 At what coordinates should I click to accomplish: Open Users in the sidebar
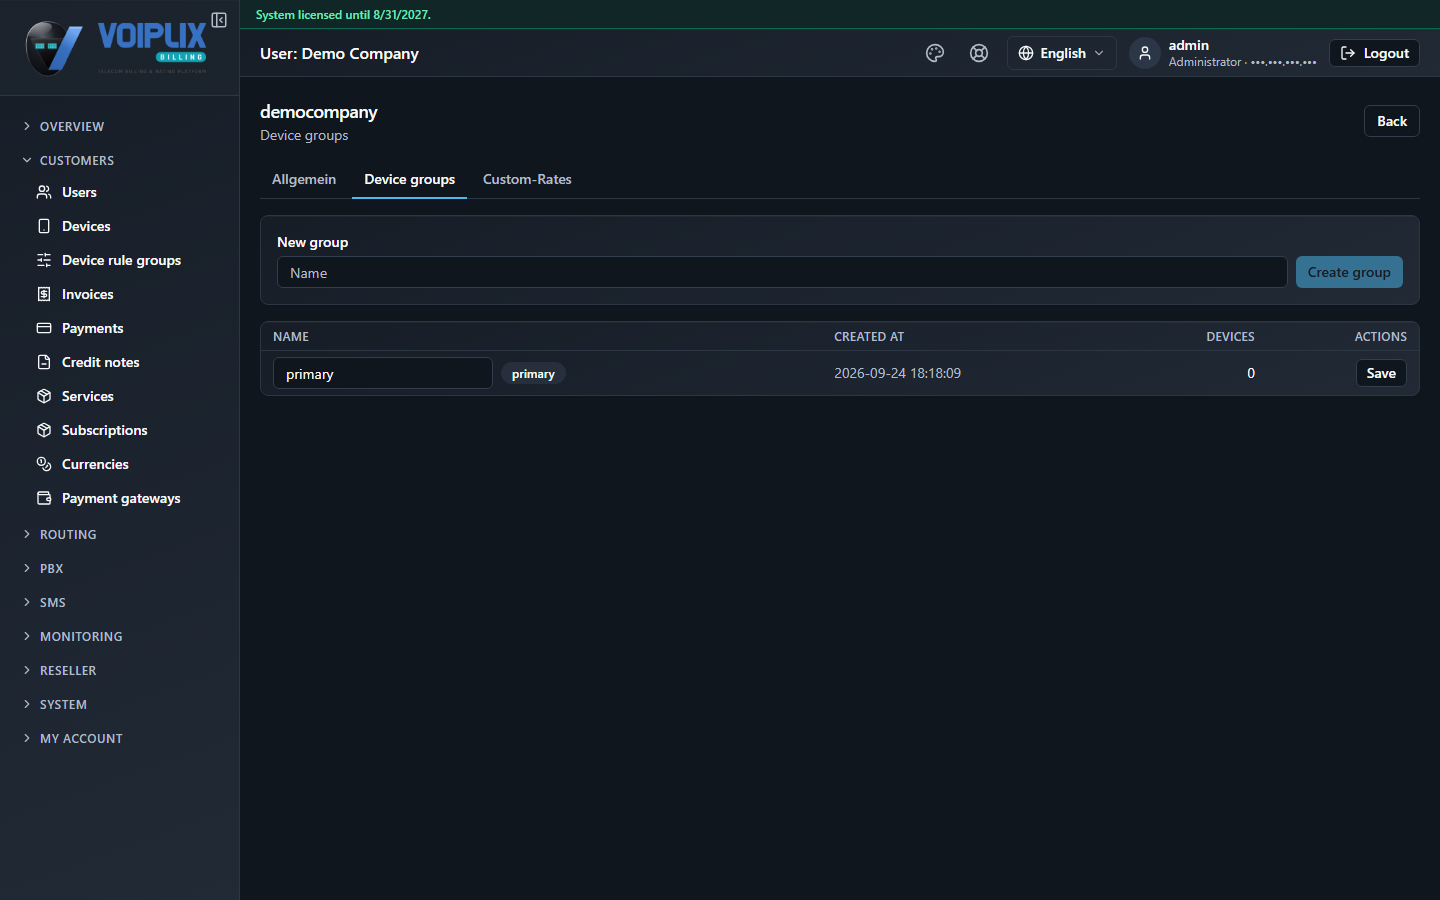coord(79,192)
